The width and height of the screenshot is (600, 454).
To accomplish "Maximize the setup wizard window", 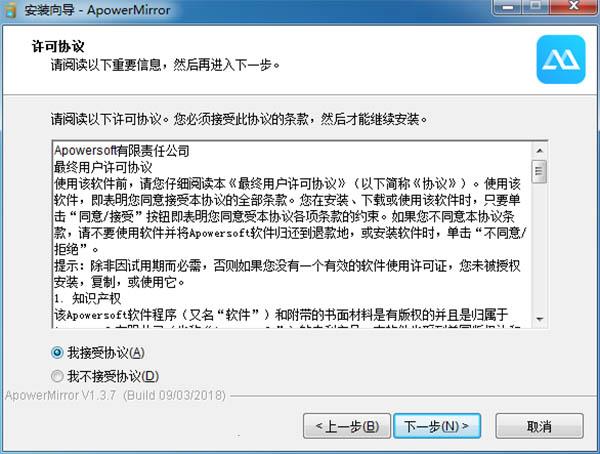I will (x=536, y=7).
